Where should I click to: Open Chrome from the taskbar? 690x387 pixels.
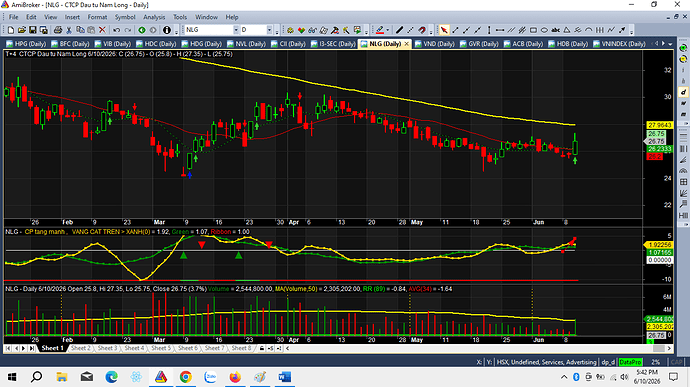(x=185, y=377)
